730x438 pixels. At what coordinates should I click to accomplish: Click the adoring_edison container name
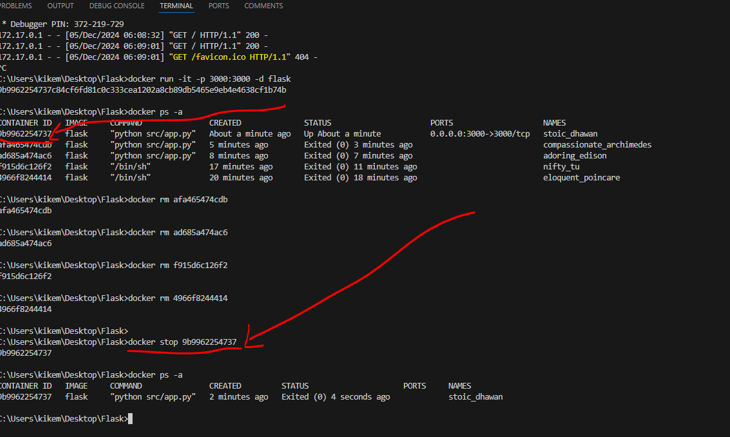[x=574, y=156]
